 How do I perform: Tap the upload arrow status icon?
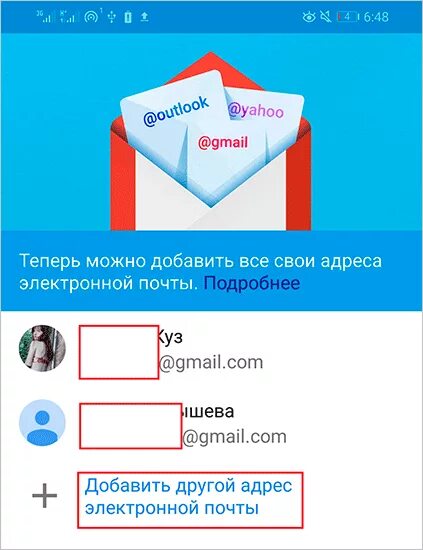tap(145, 17)
